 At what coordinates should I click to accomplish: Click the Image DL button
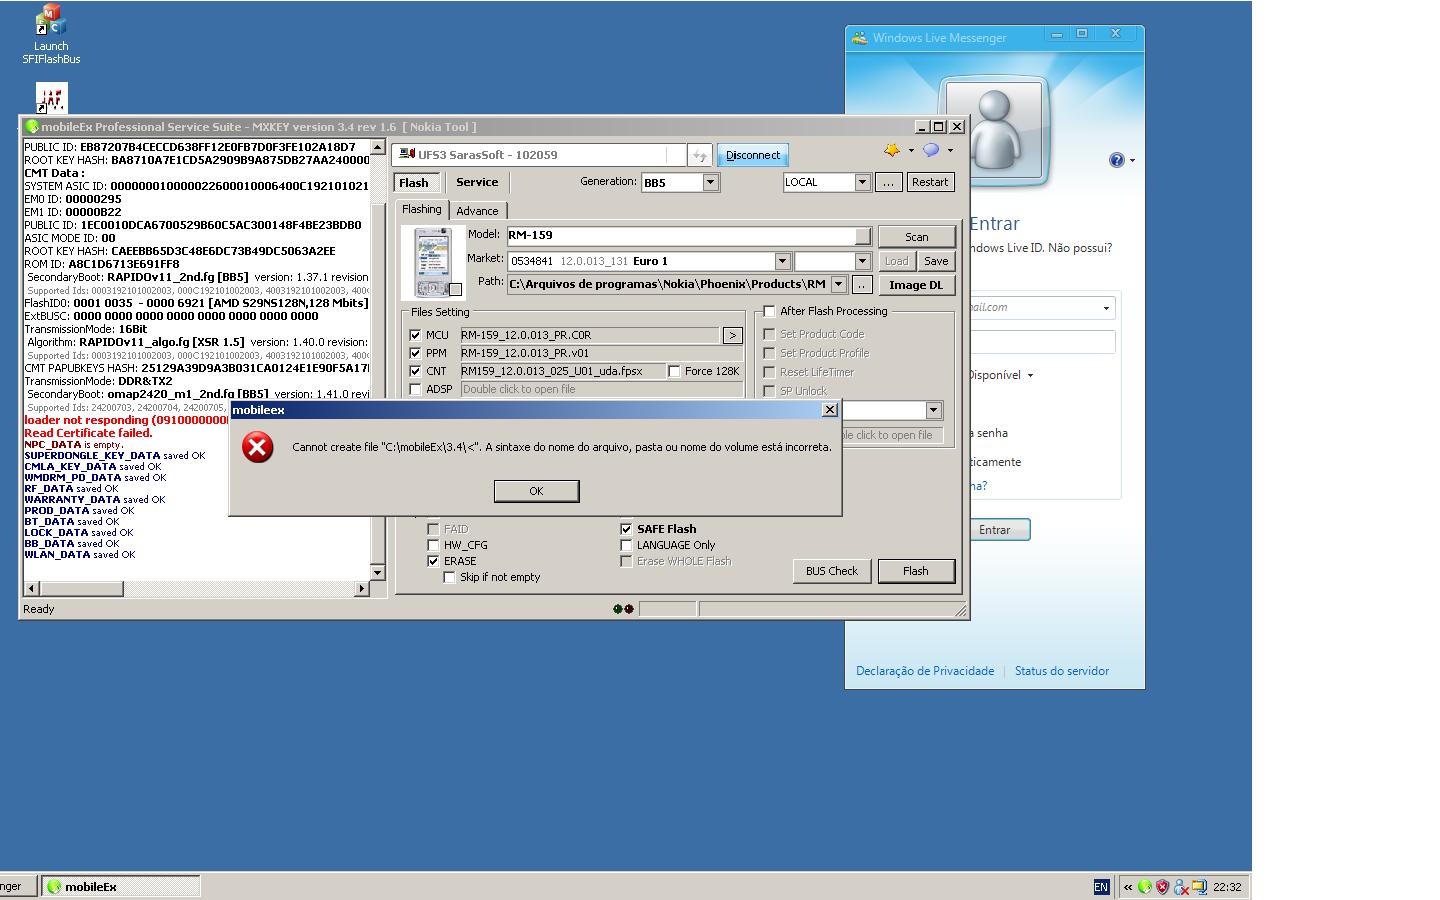917,285
